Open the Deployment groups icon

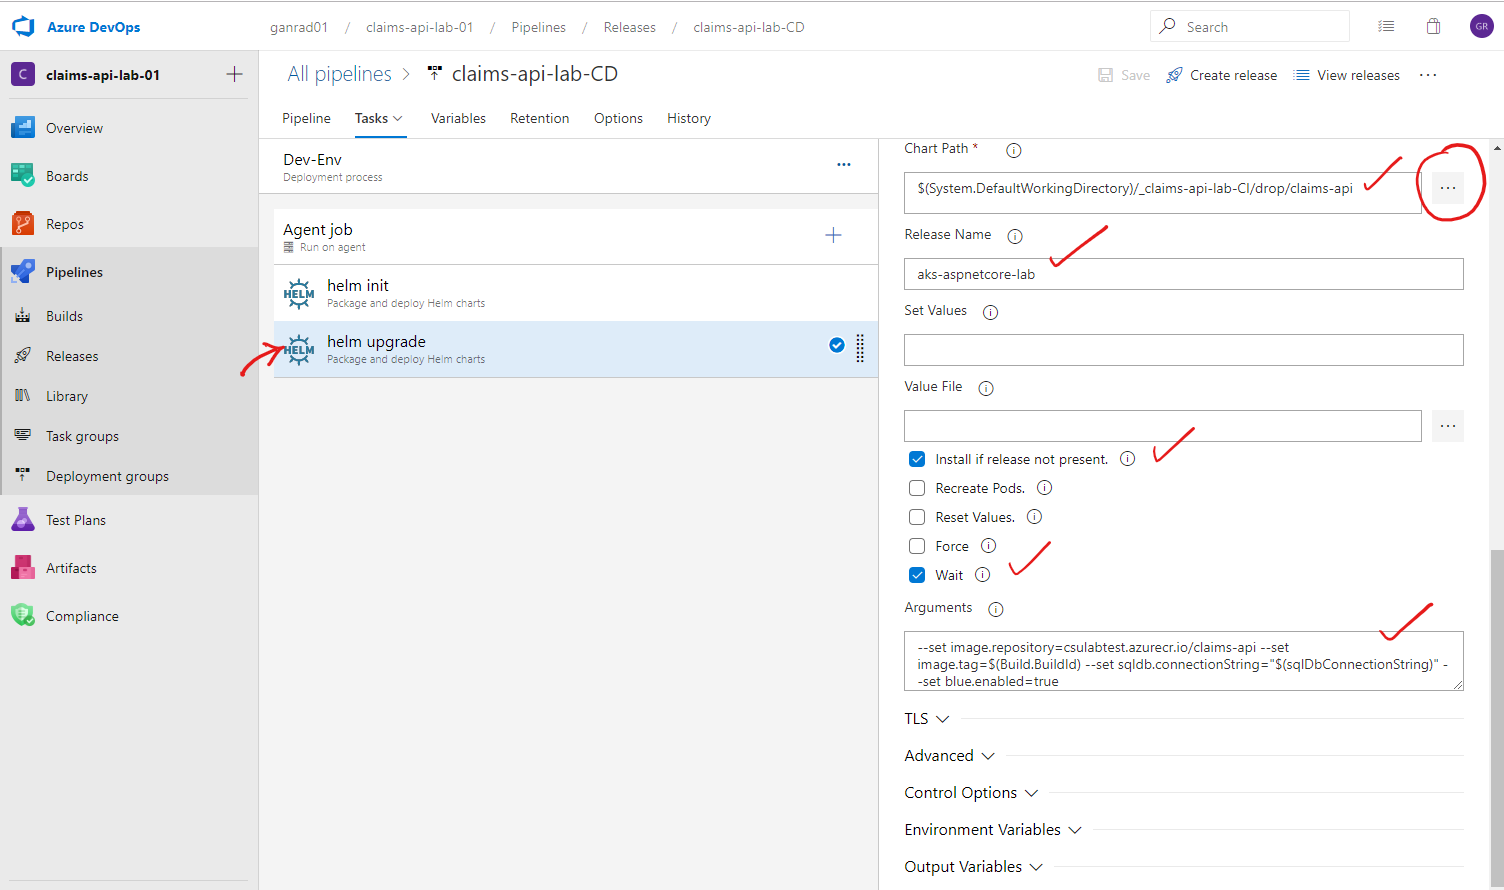pos(23,476)
